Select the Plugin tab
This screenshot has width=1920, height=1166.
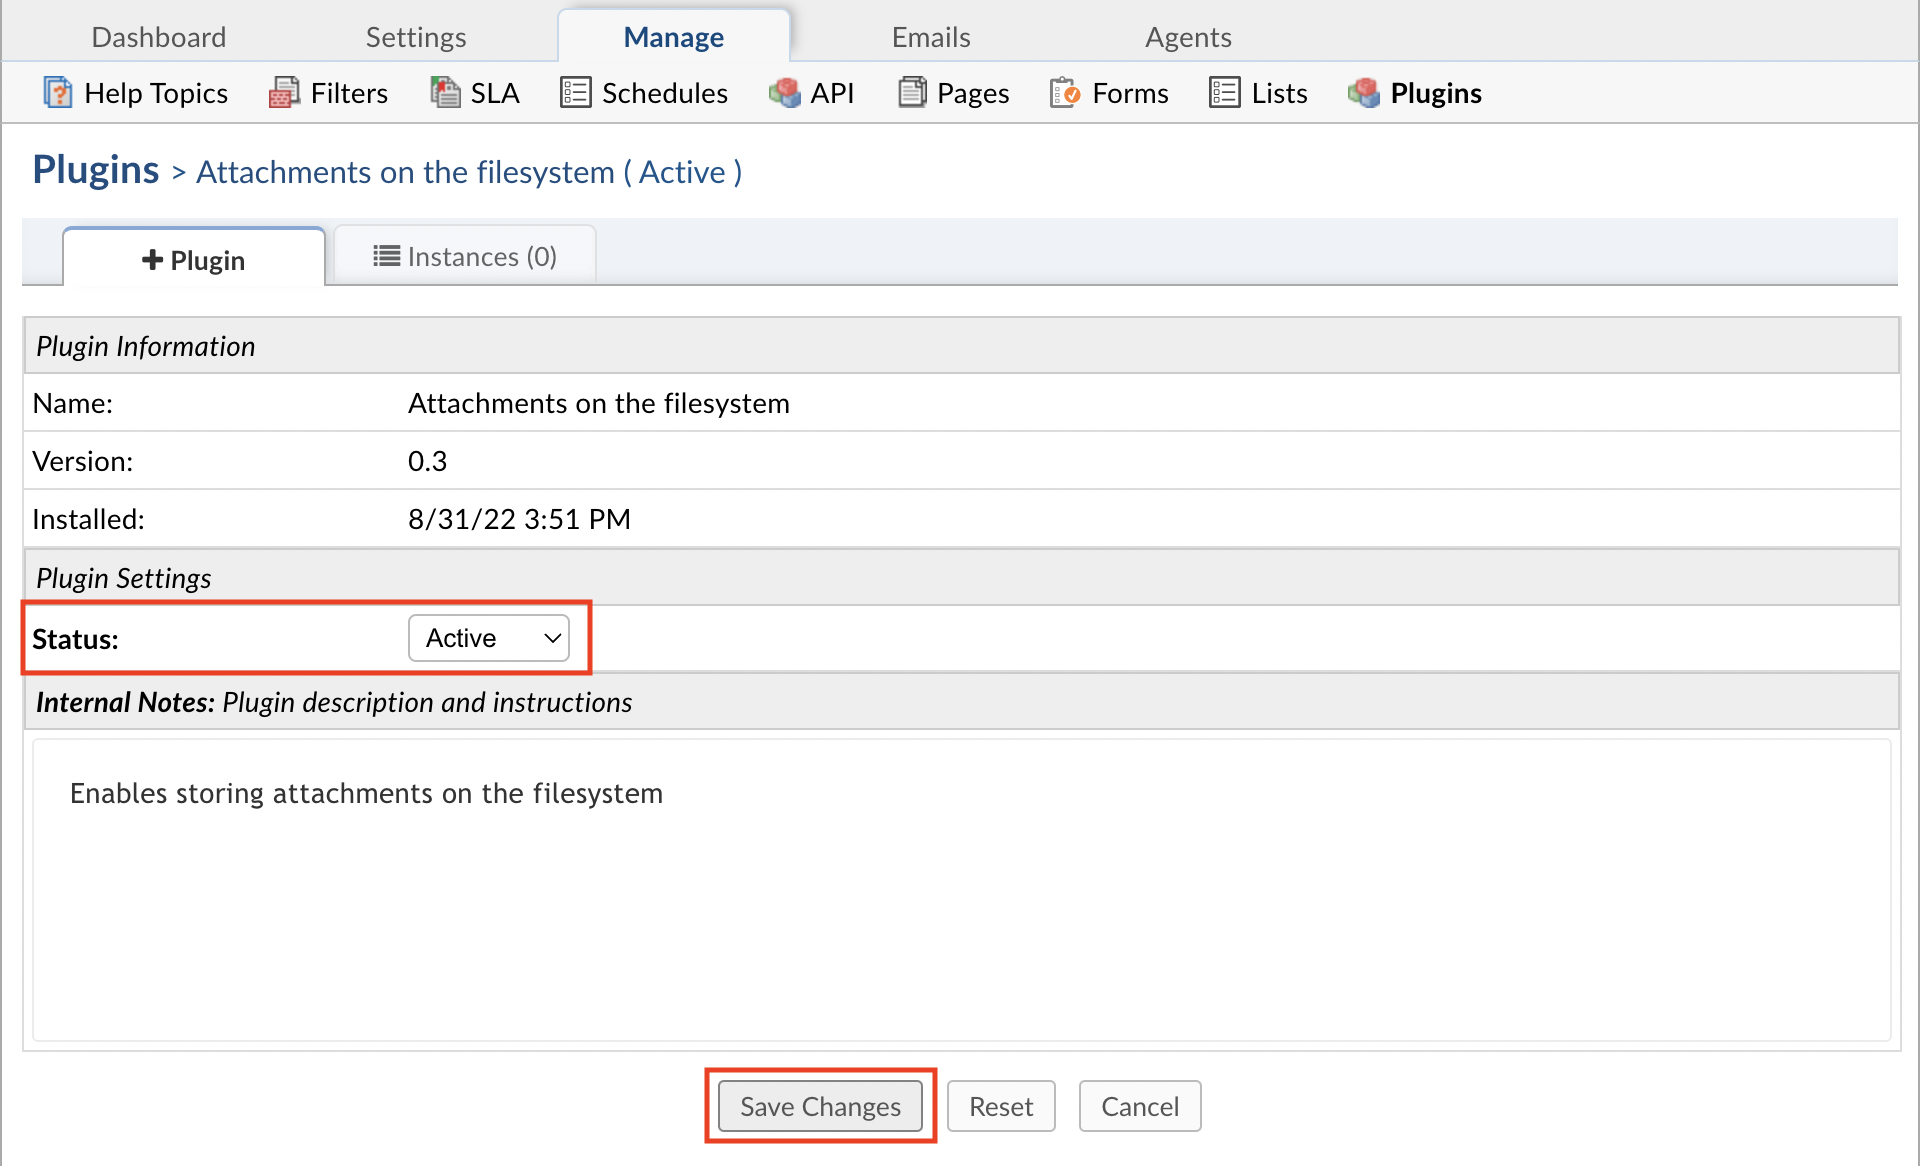(193, 259)
